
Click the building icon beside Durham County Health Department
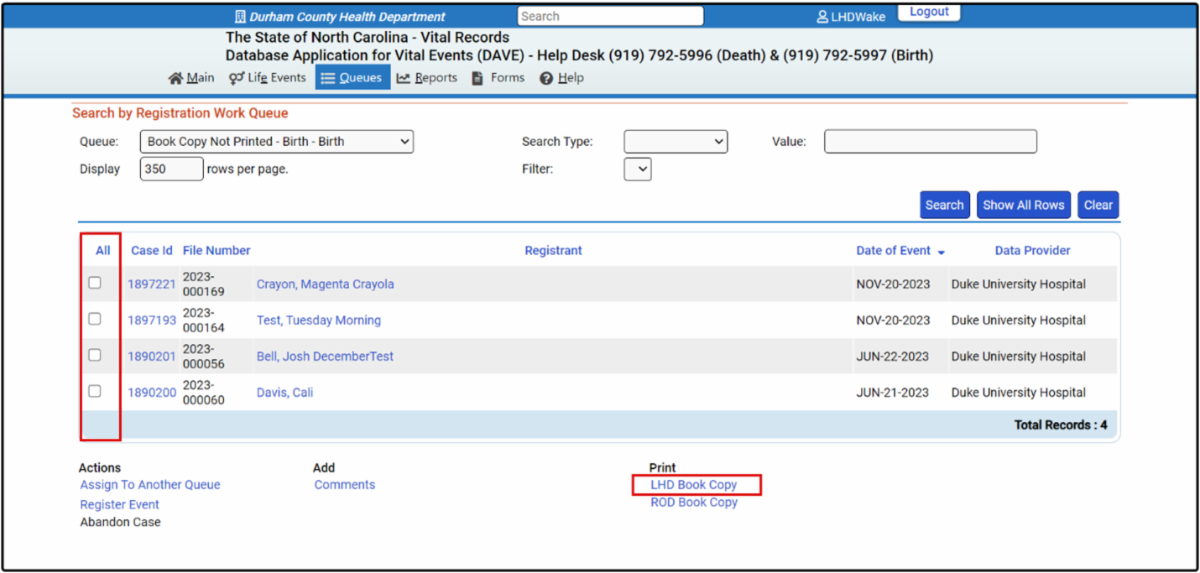(x=240, y=17)
